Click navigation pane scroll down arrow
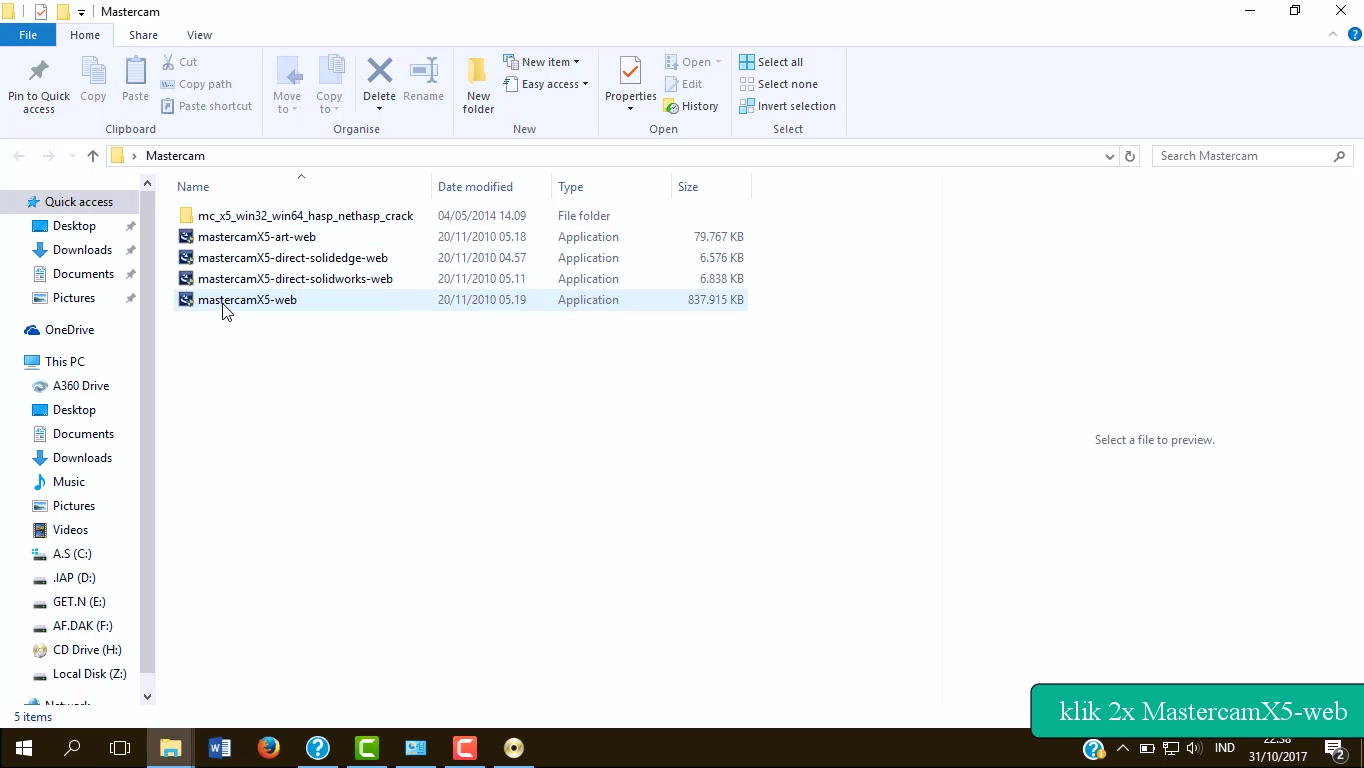This screenshot has width=1364, height=768. coord(148,697)
